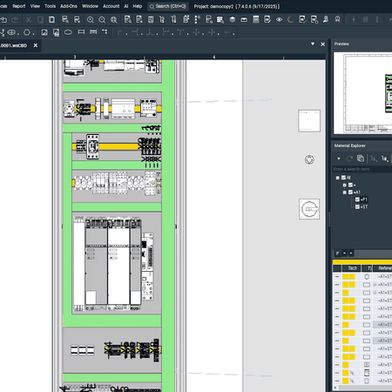Toggle the =A1 node checkbox
The width and height of the screenshot is (392, 392).
[350, 192]
